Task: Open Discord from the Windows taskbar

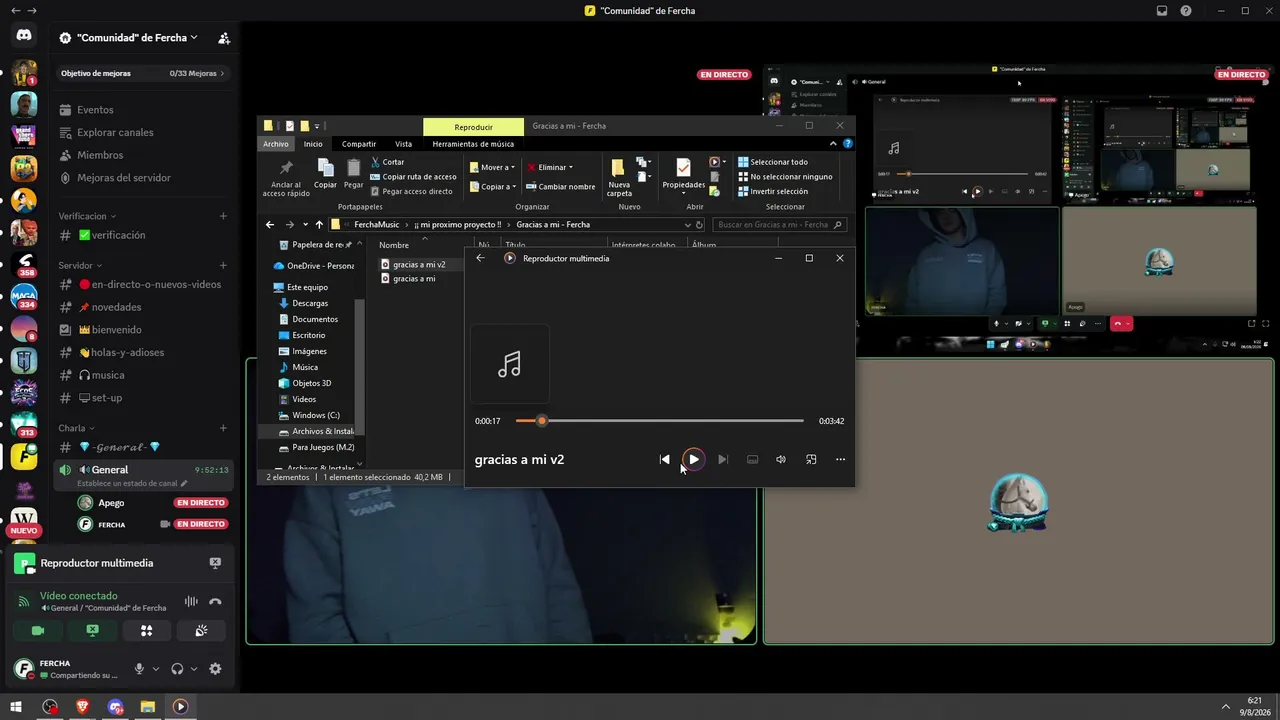Action: click(115, 707)
